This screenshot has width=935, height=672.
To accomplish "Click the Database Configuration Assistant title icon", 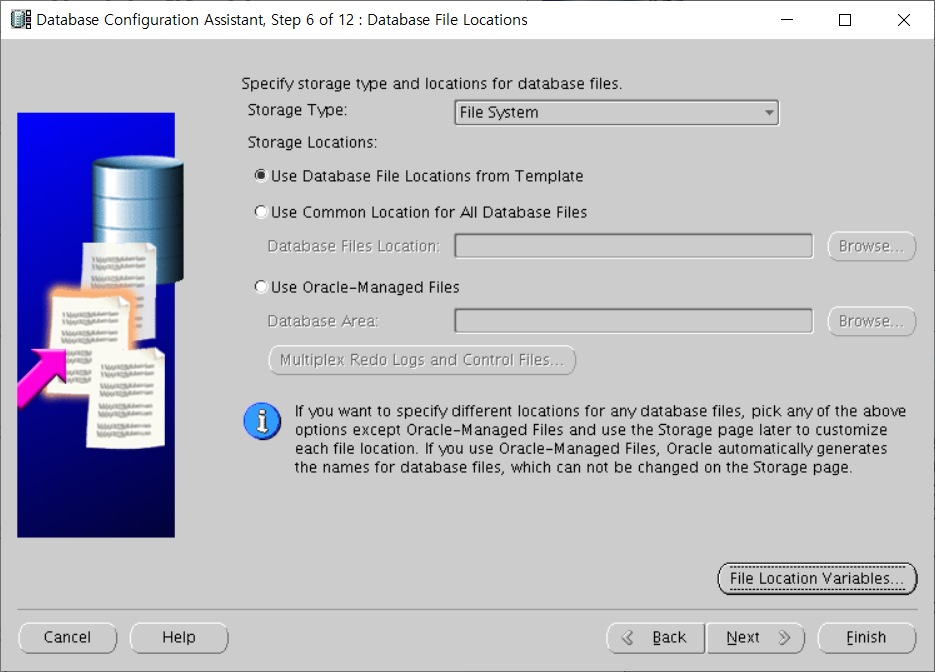I will click(21, 20).
